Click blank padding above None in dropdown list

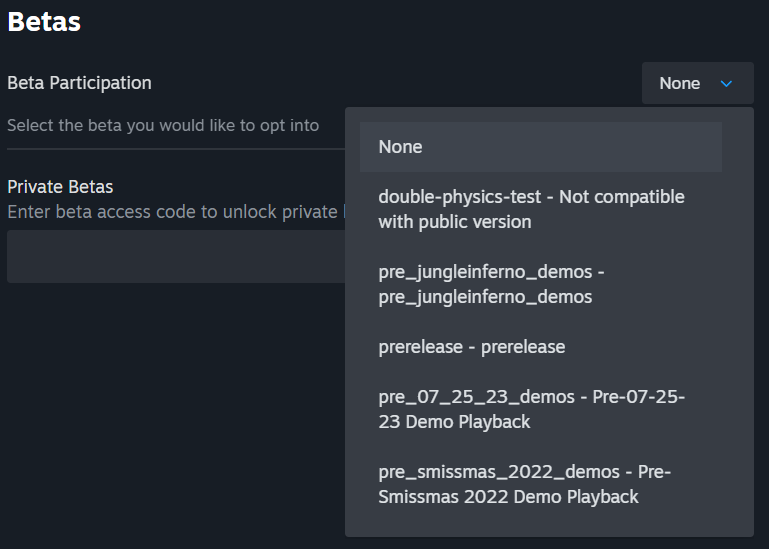[x=549, y=114]
